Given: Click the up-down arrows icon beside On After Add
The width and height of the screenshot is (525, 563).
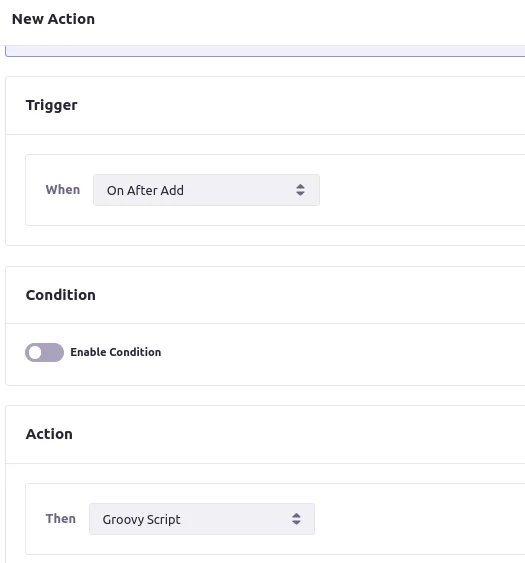Looking at the screenshot, I should (300, 190).
